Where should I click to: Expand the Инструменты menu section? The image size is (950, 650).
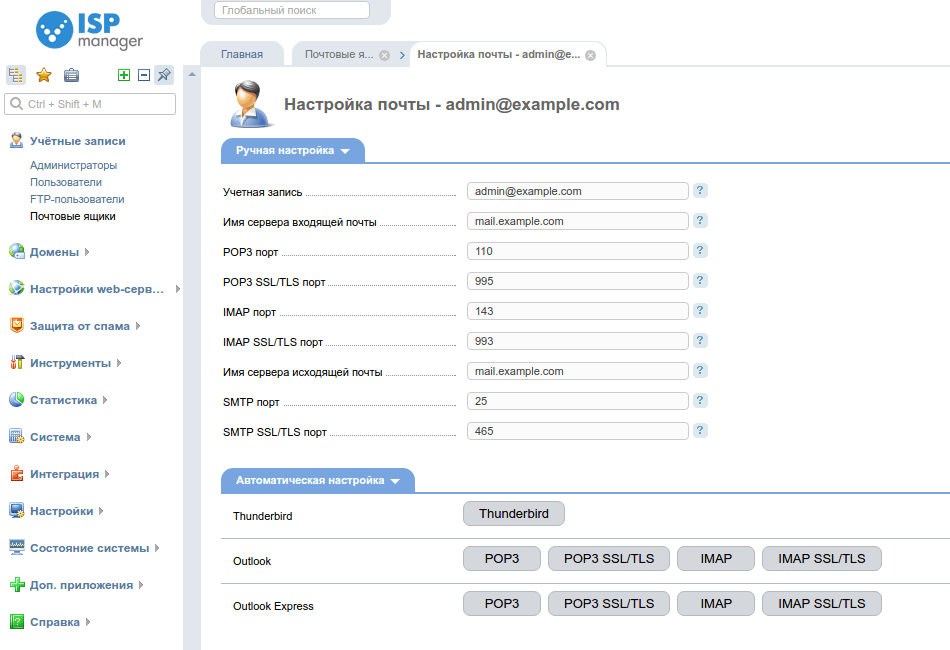tap(119, 363)
